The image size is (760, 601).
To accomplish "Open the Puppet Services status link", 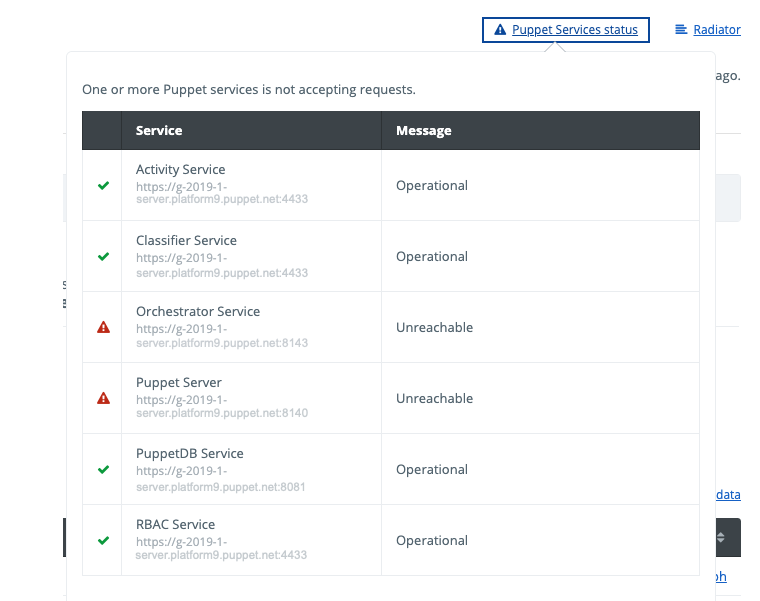I will (x=574, y=30).
